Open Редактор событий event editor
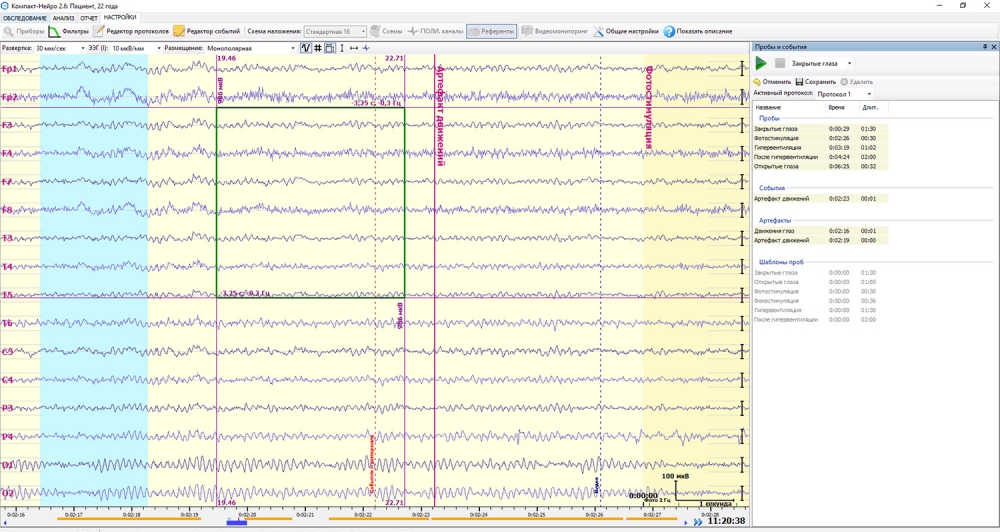Screen dimensions: 1000x532 coord(207,31)
